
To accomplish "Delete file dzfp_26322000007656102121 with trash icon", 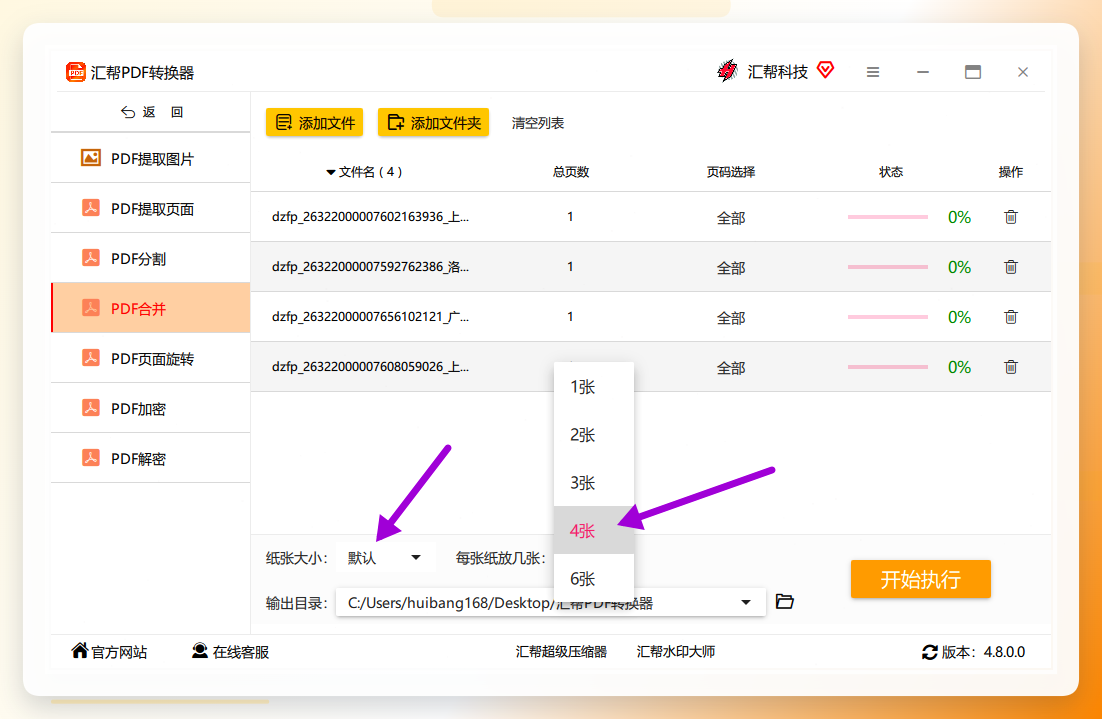I will coord(1011,316).
